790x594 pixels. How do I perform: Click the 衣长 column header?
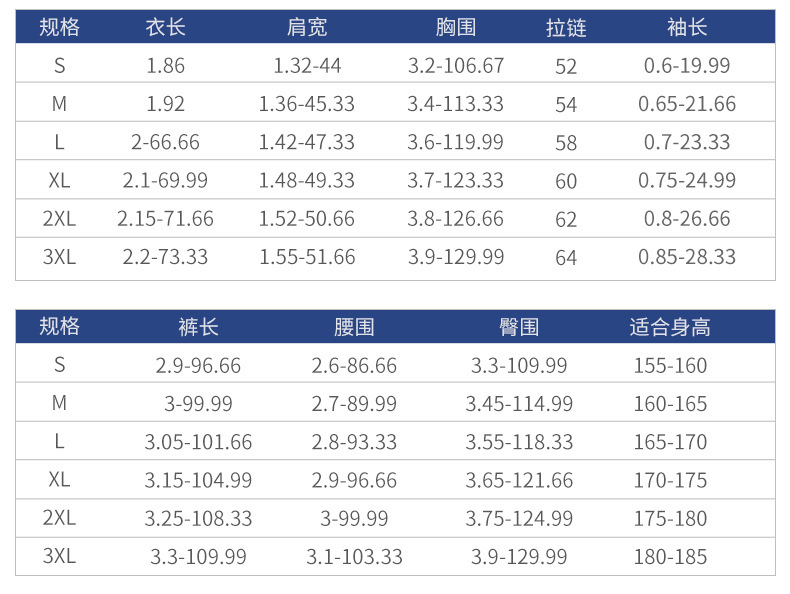click(x=166, y=28)
